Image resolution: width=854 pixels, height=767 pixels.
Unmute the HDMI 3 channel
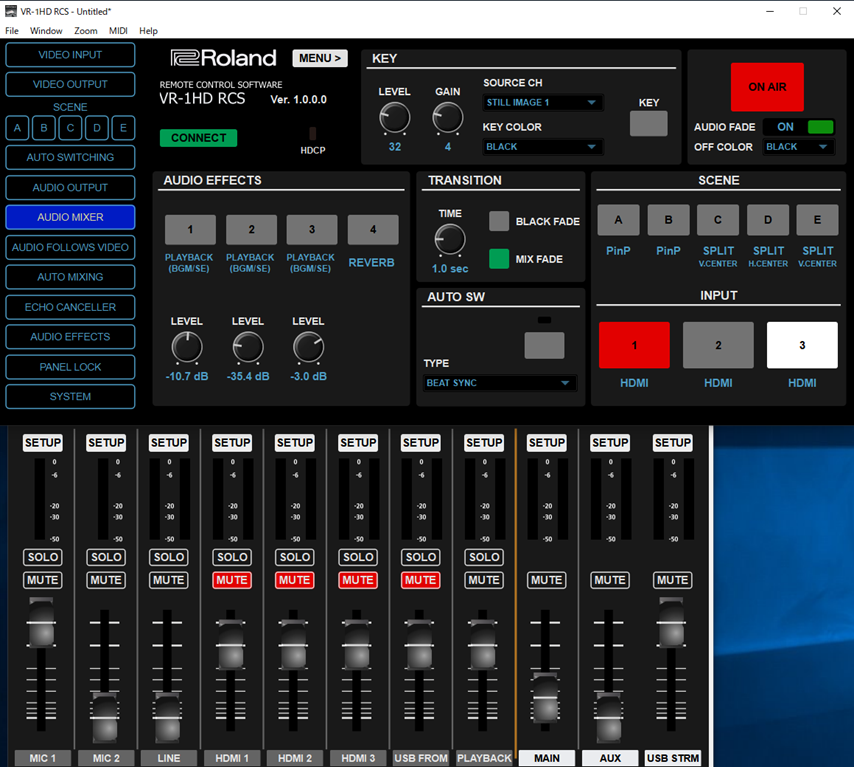358,580
